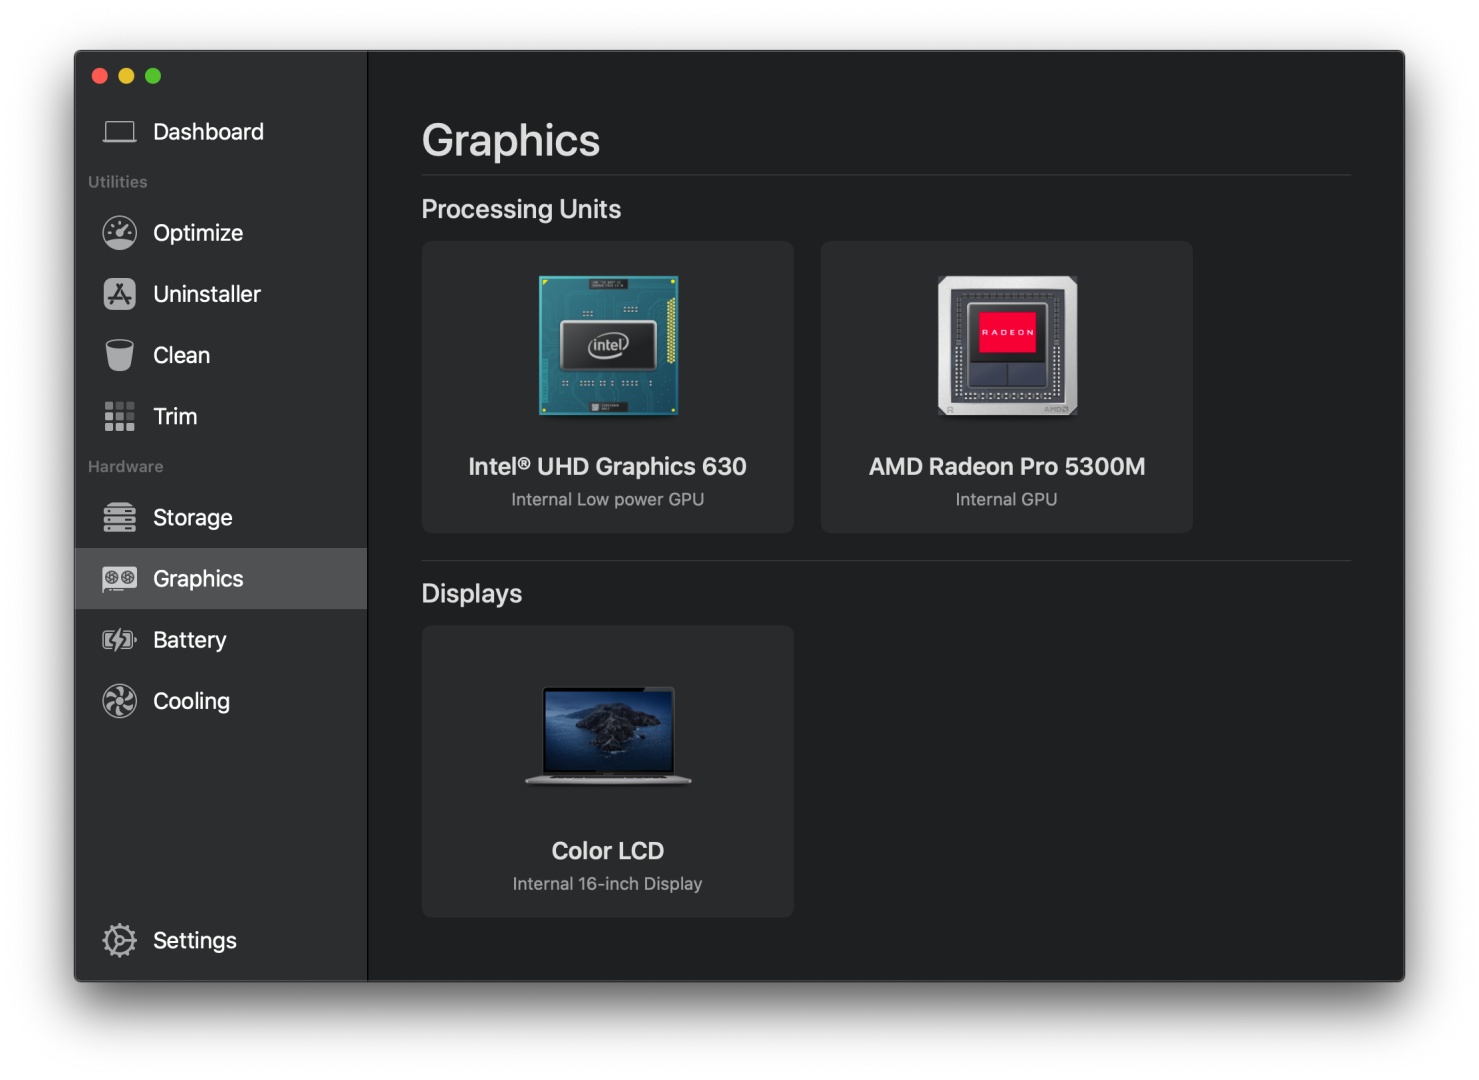Select the AMD Radeon chip image

coord(1007,345)
